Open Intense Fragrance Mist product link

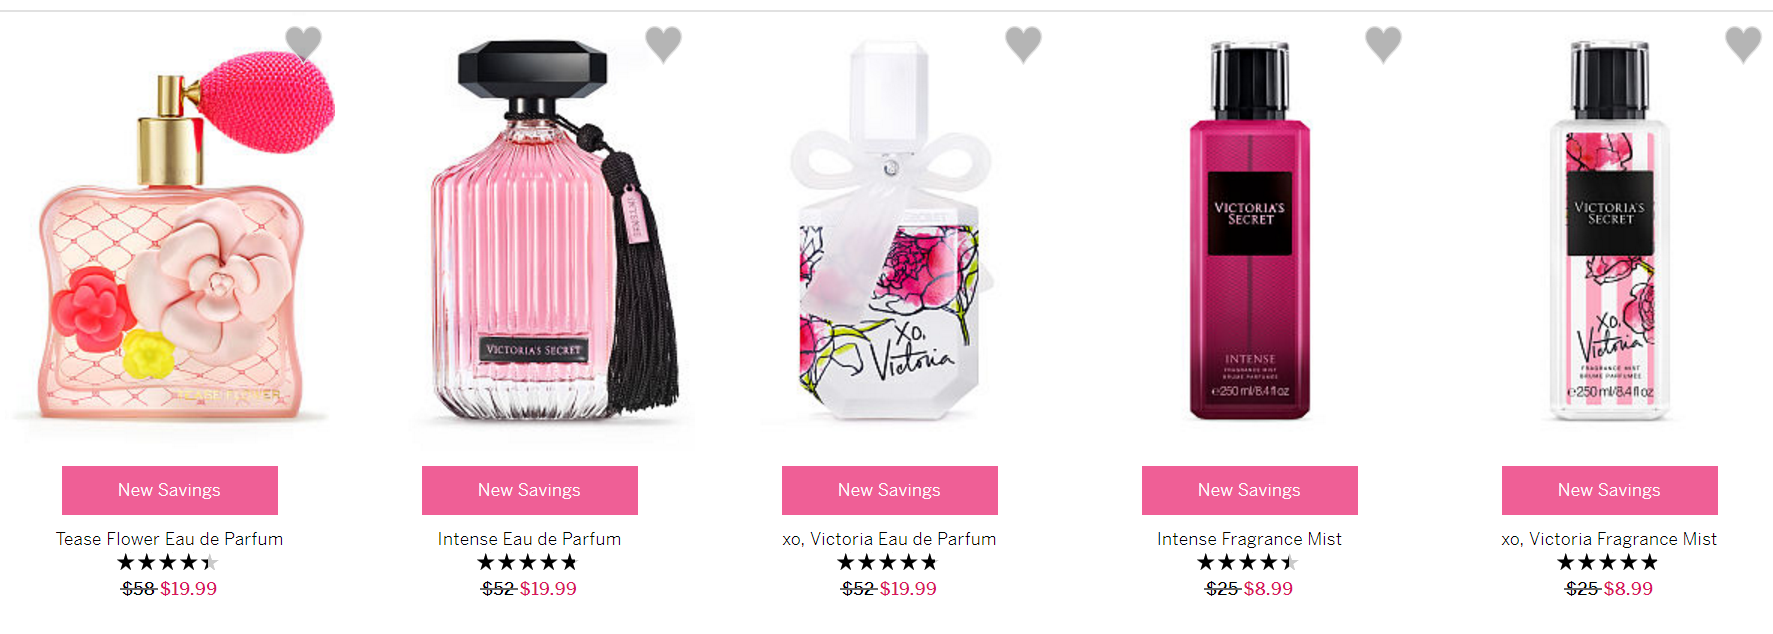(1250, 539)
